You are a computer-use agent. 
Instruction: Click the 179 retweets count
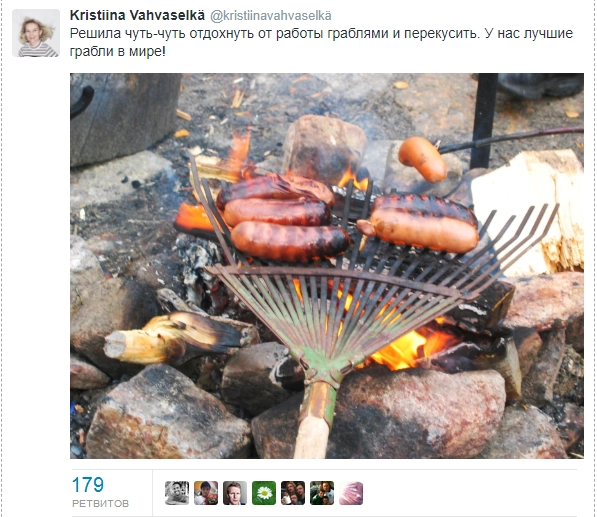[88, 485]
